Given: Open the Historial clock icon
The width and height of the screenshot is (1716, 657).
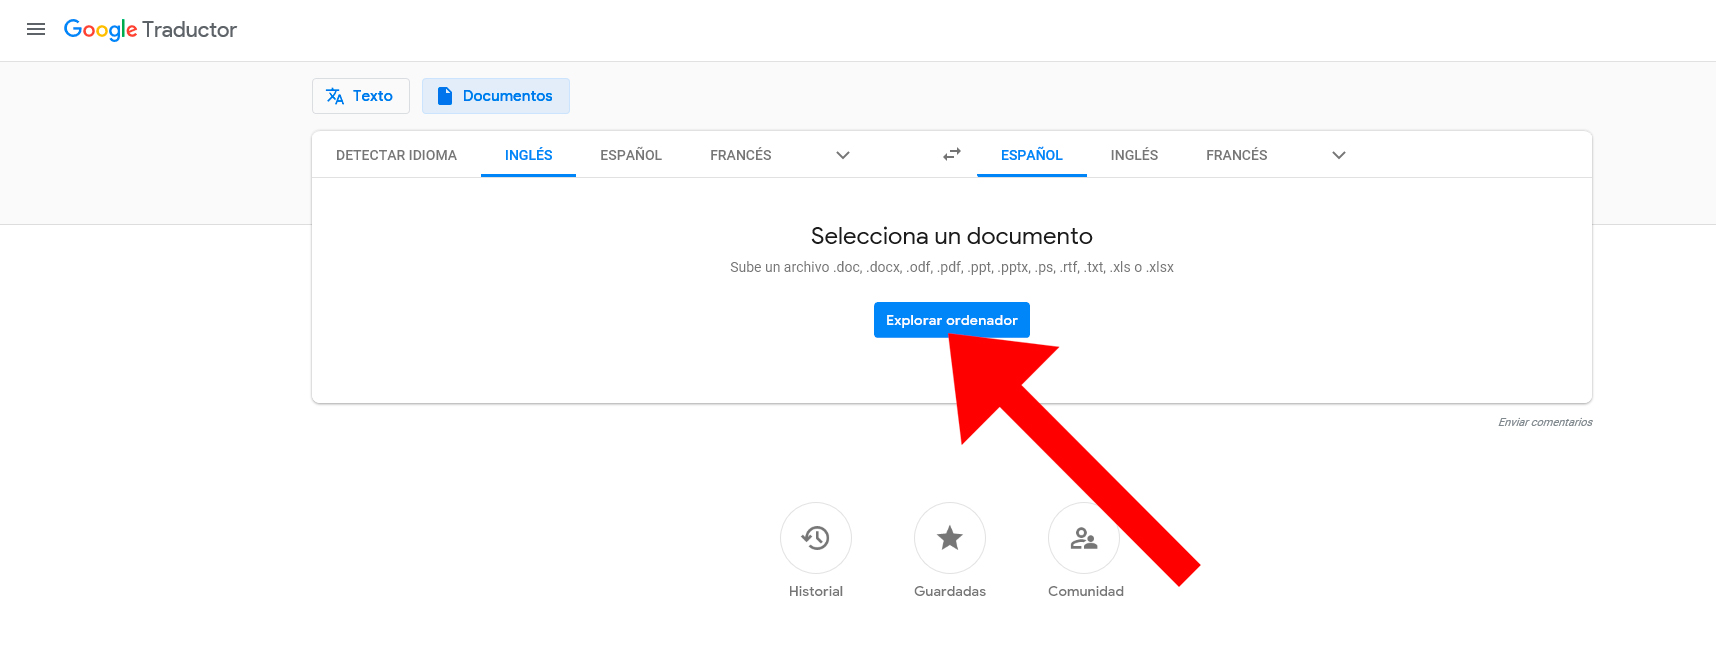Looking at the screenshot, I should (816, 538).
